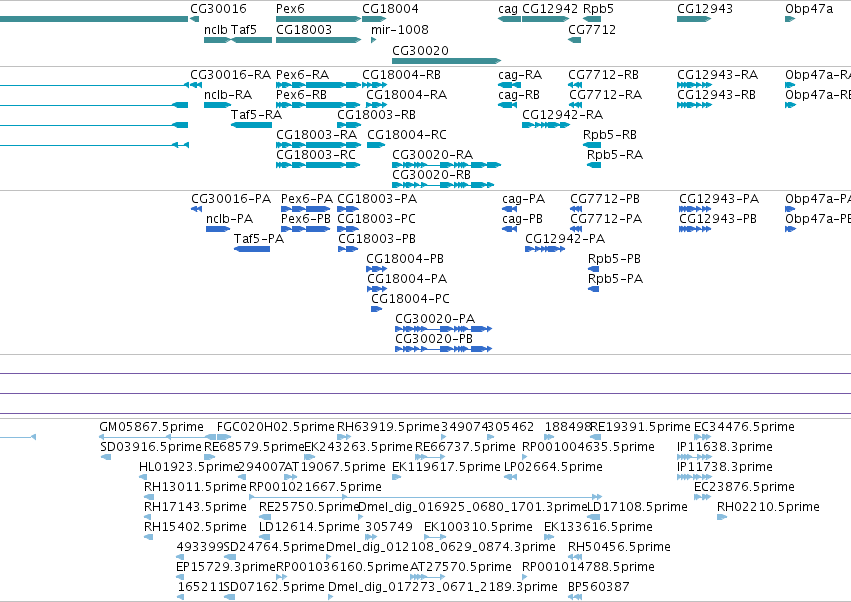
Task: Click EST SD03916.5prime
Action: click(151, 447)
